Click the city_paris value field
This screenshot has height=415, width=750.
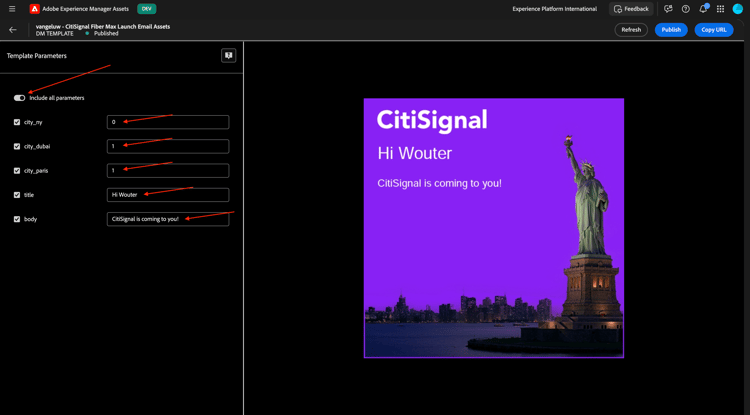pyautogui.click(x=168, y=171)
